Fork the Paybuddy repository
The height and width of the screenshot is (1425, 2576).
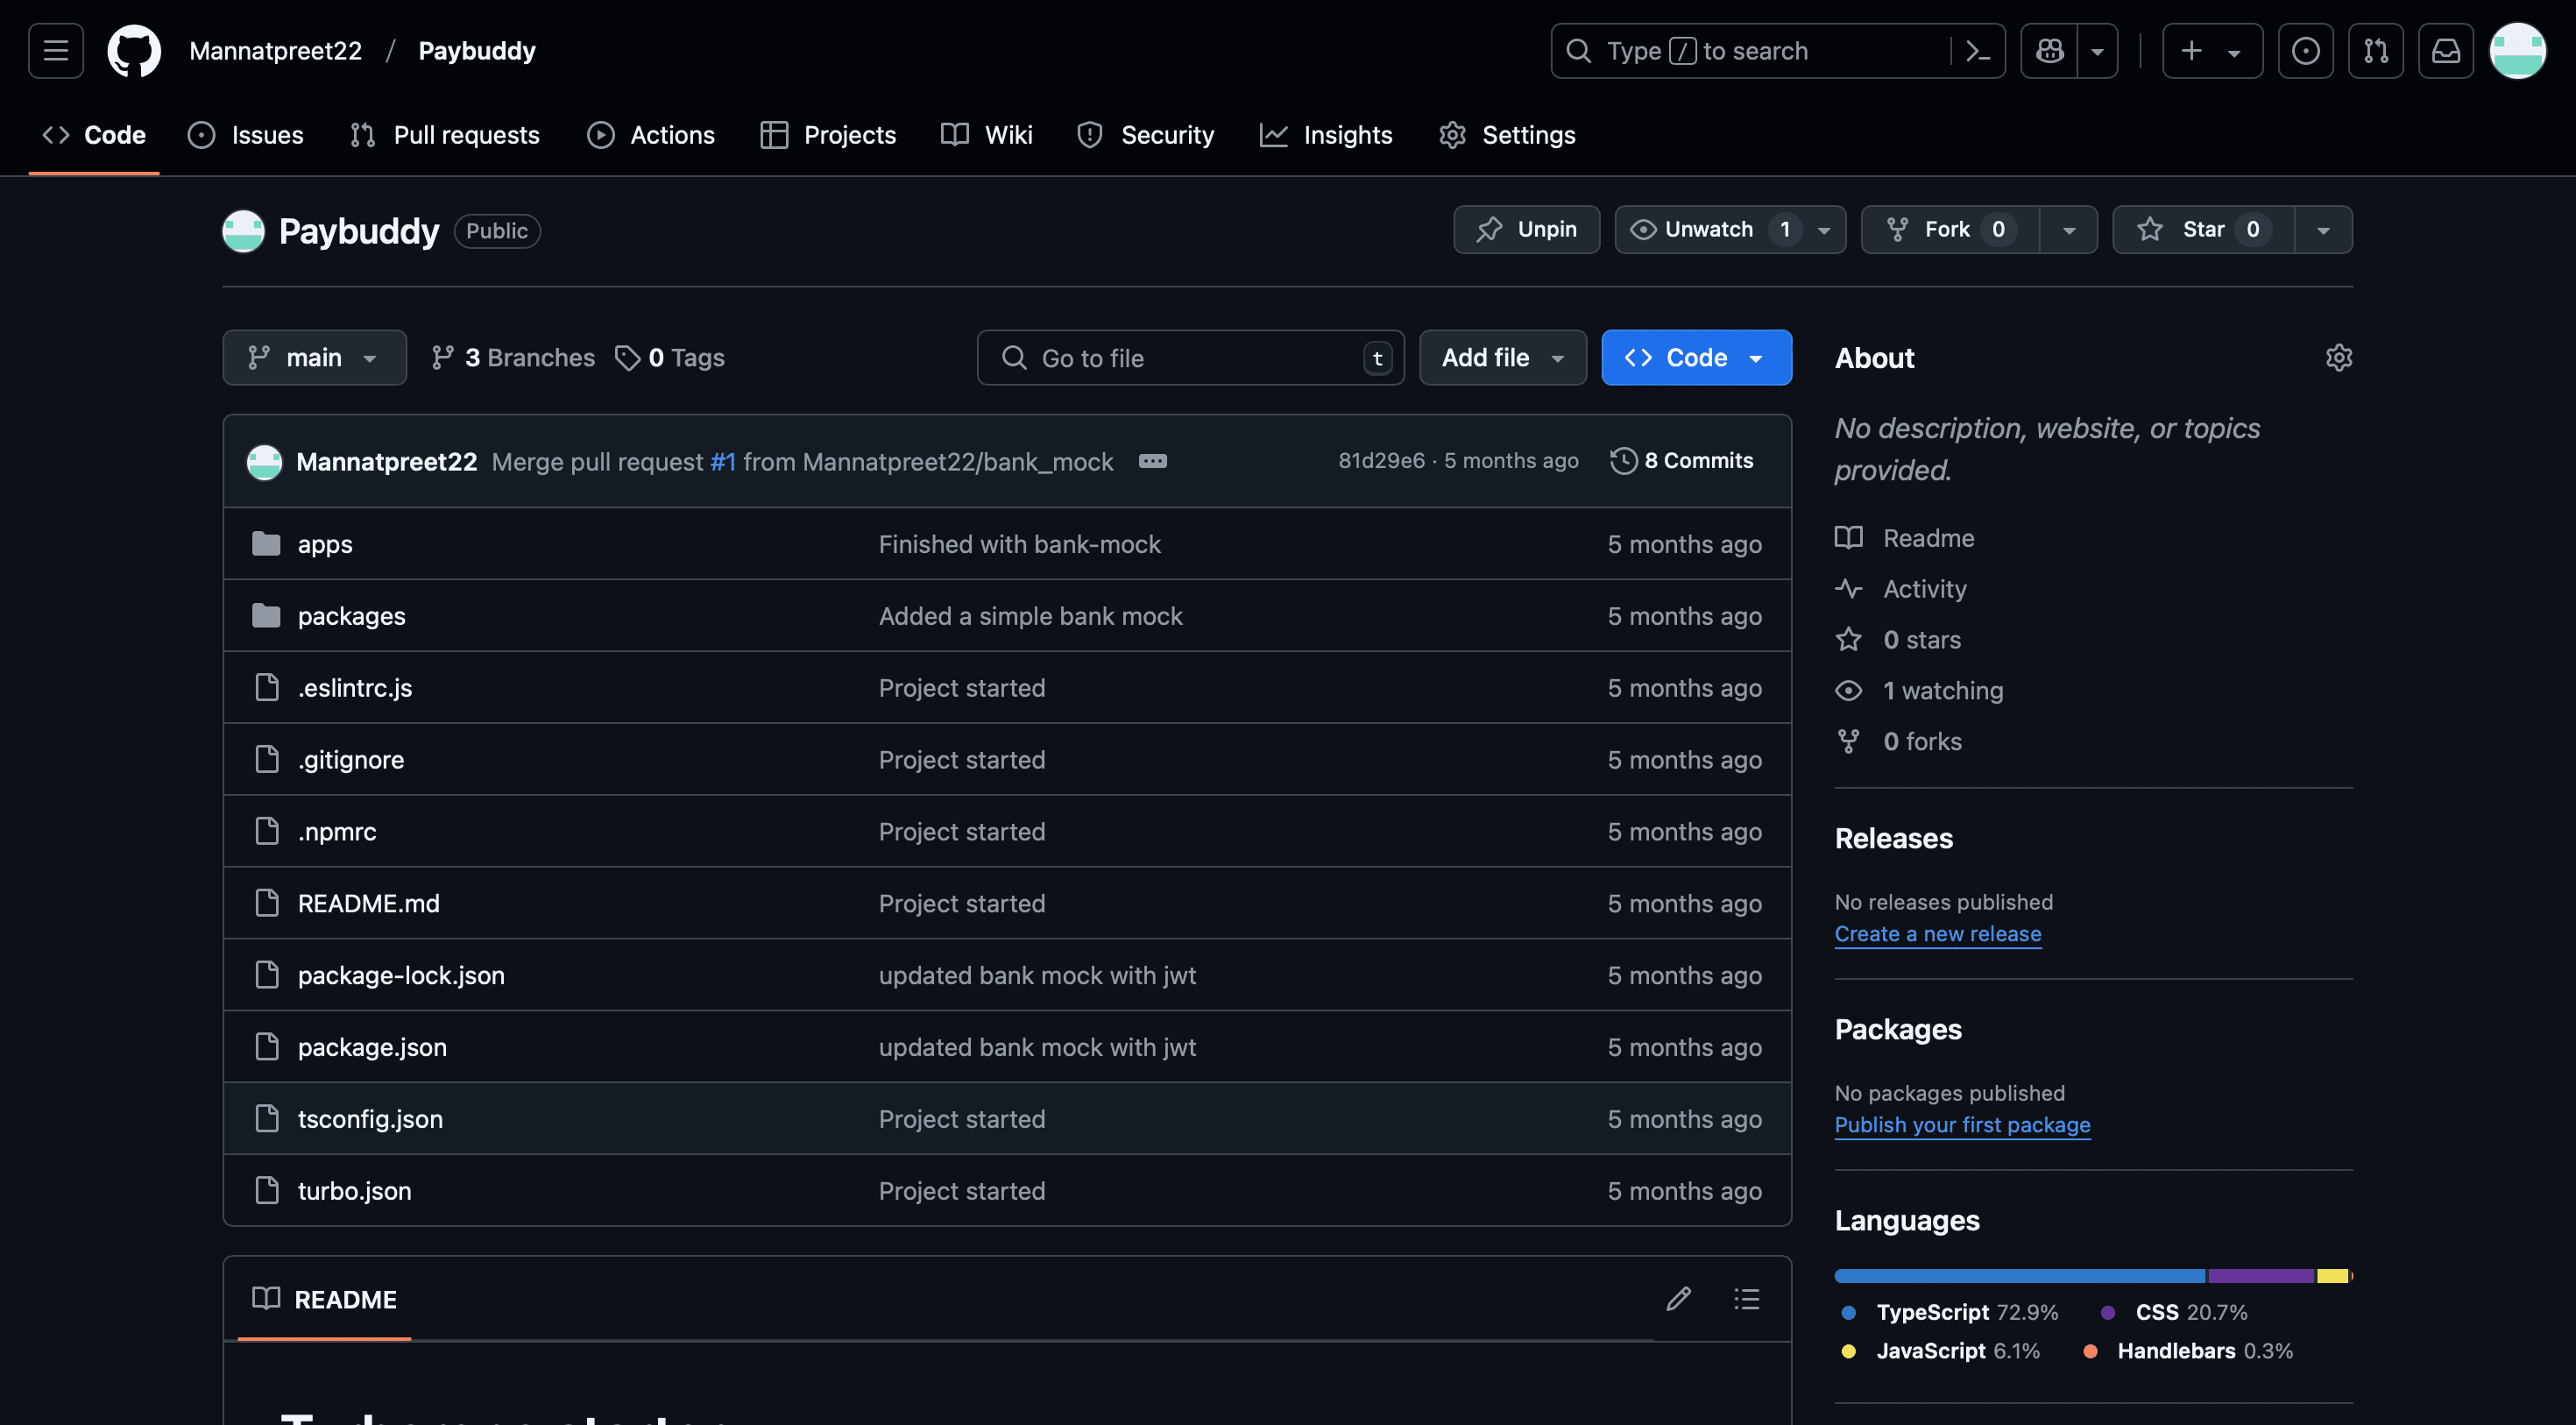point(1949,230)
